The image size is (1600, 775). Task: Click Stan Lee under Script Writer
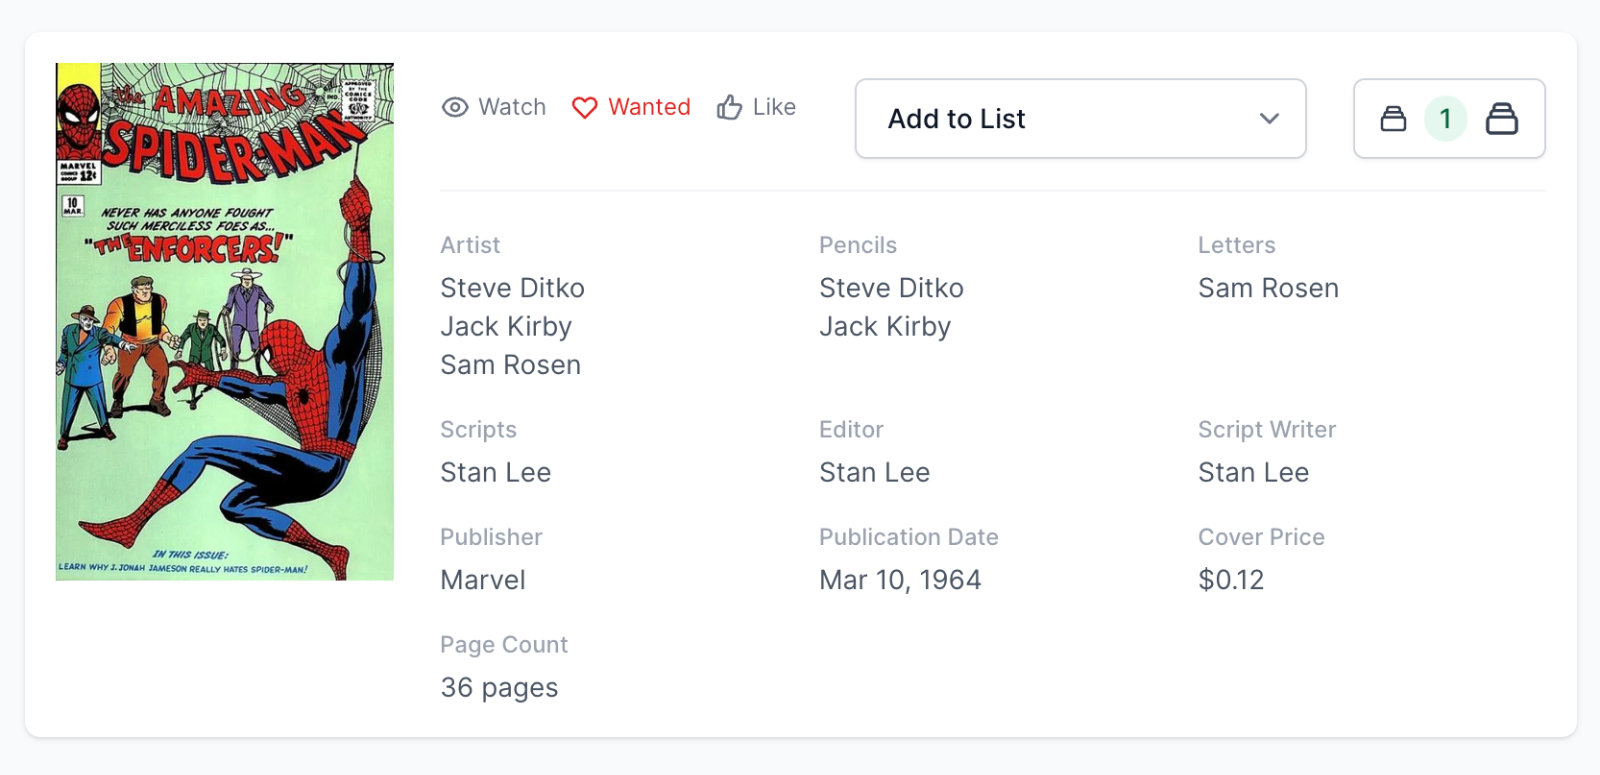point(1253,472)
